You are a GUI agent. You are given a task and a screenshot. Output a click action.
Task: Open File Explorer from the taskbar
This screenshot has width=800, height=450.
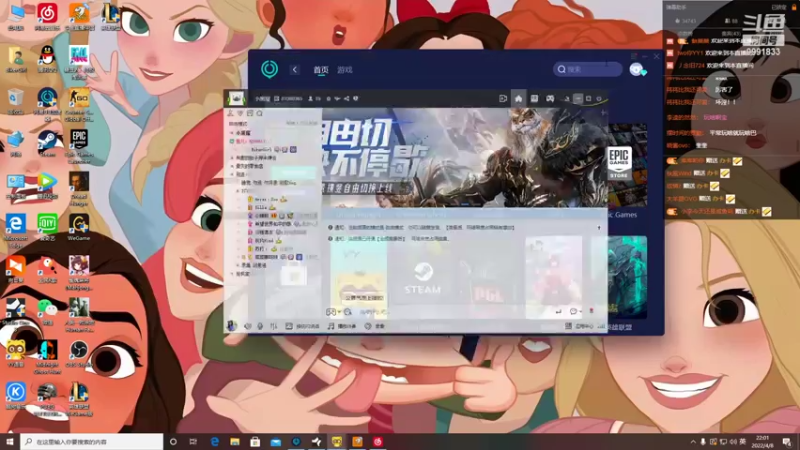point(235,441)
